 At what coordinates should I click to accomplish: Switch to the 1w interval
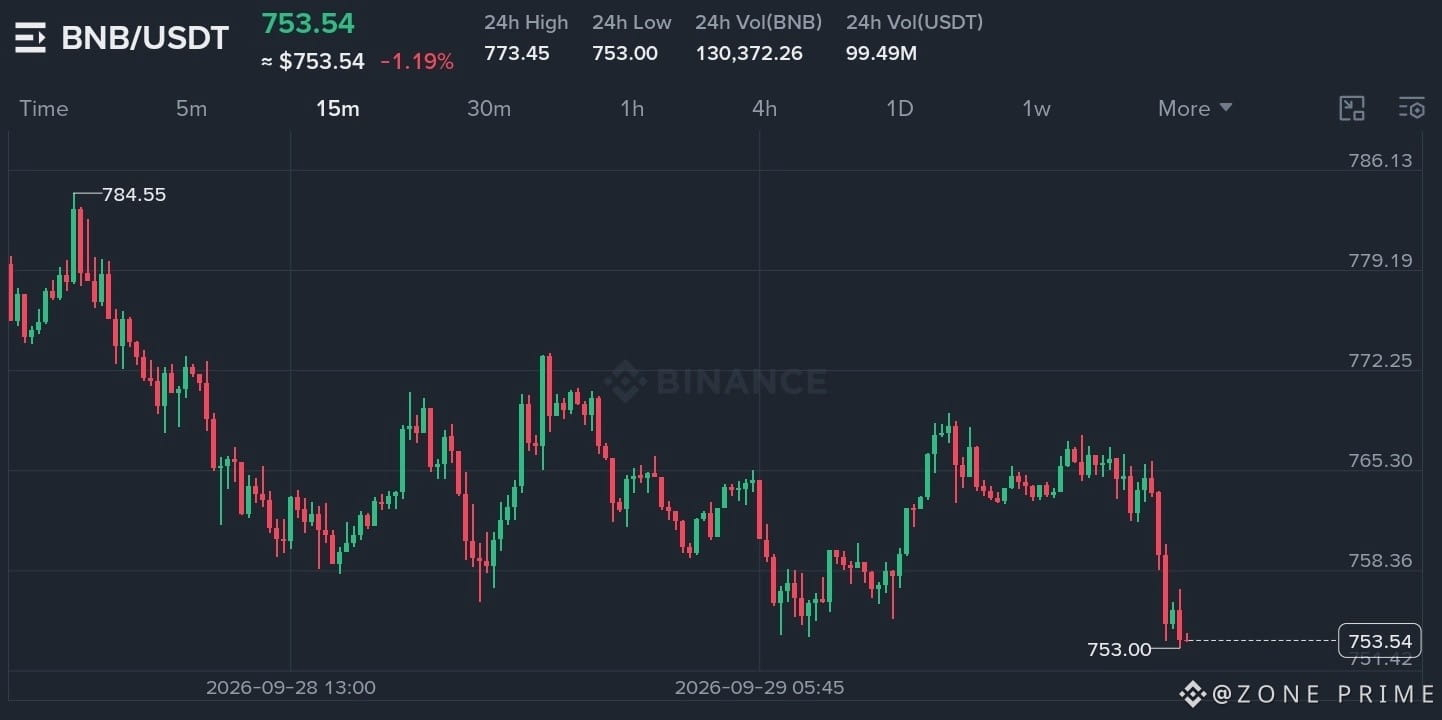point(1036,109)
